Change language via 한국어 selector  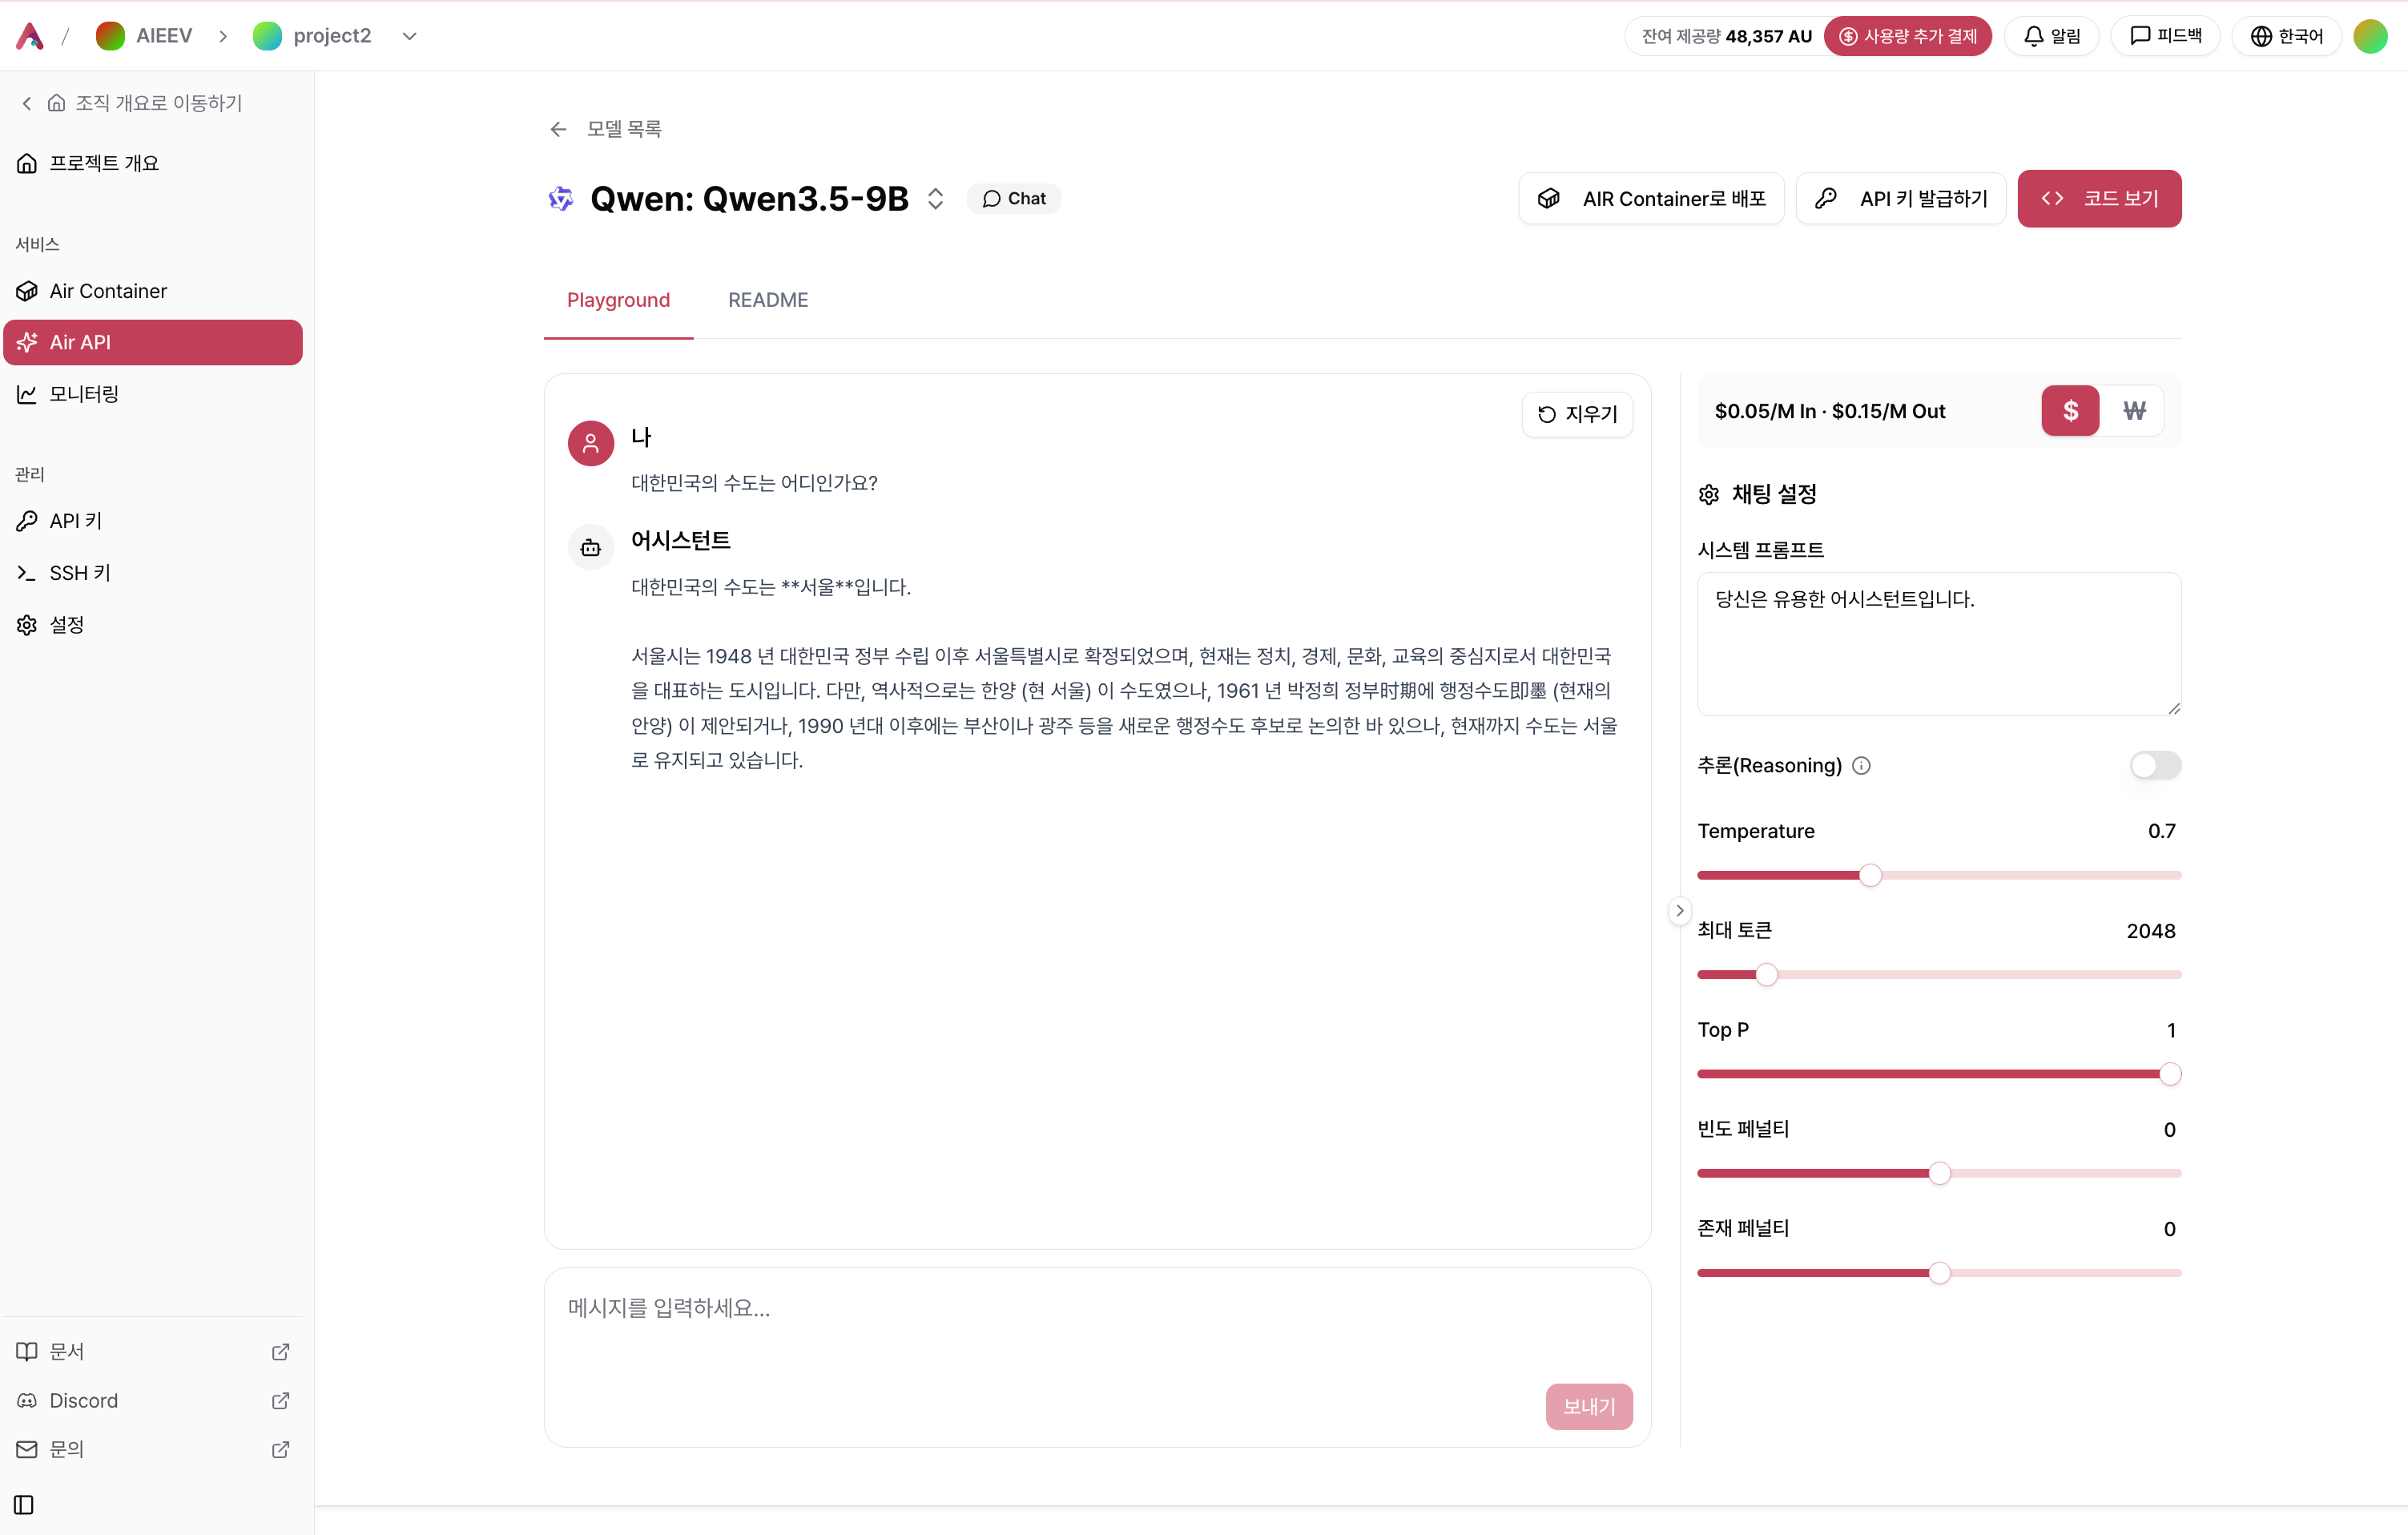2286,36
